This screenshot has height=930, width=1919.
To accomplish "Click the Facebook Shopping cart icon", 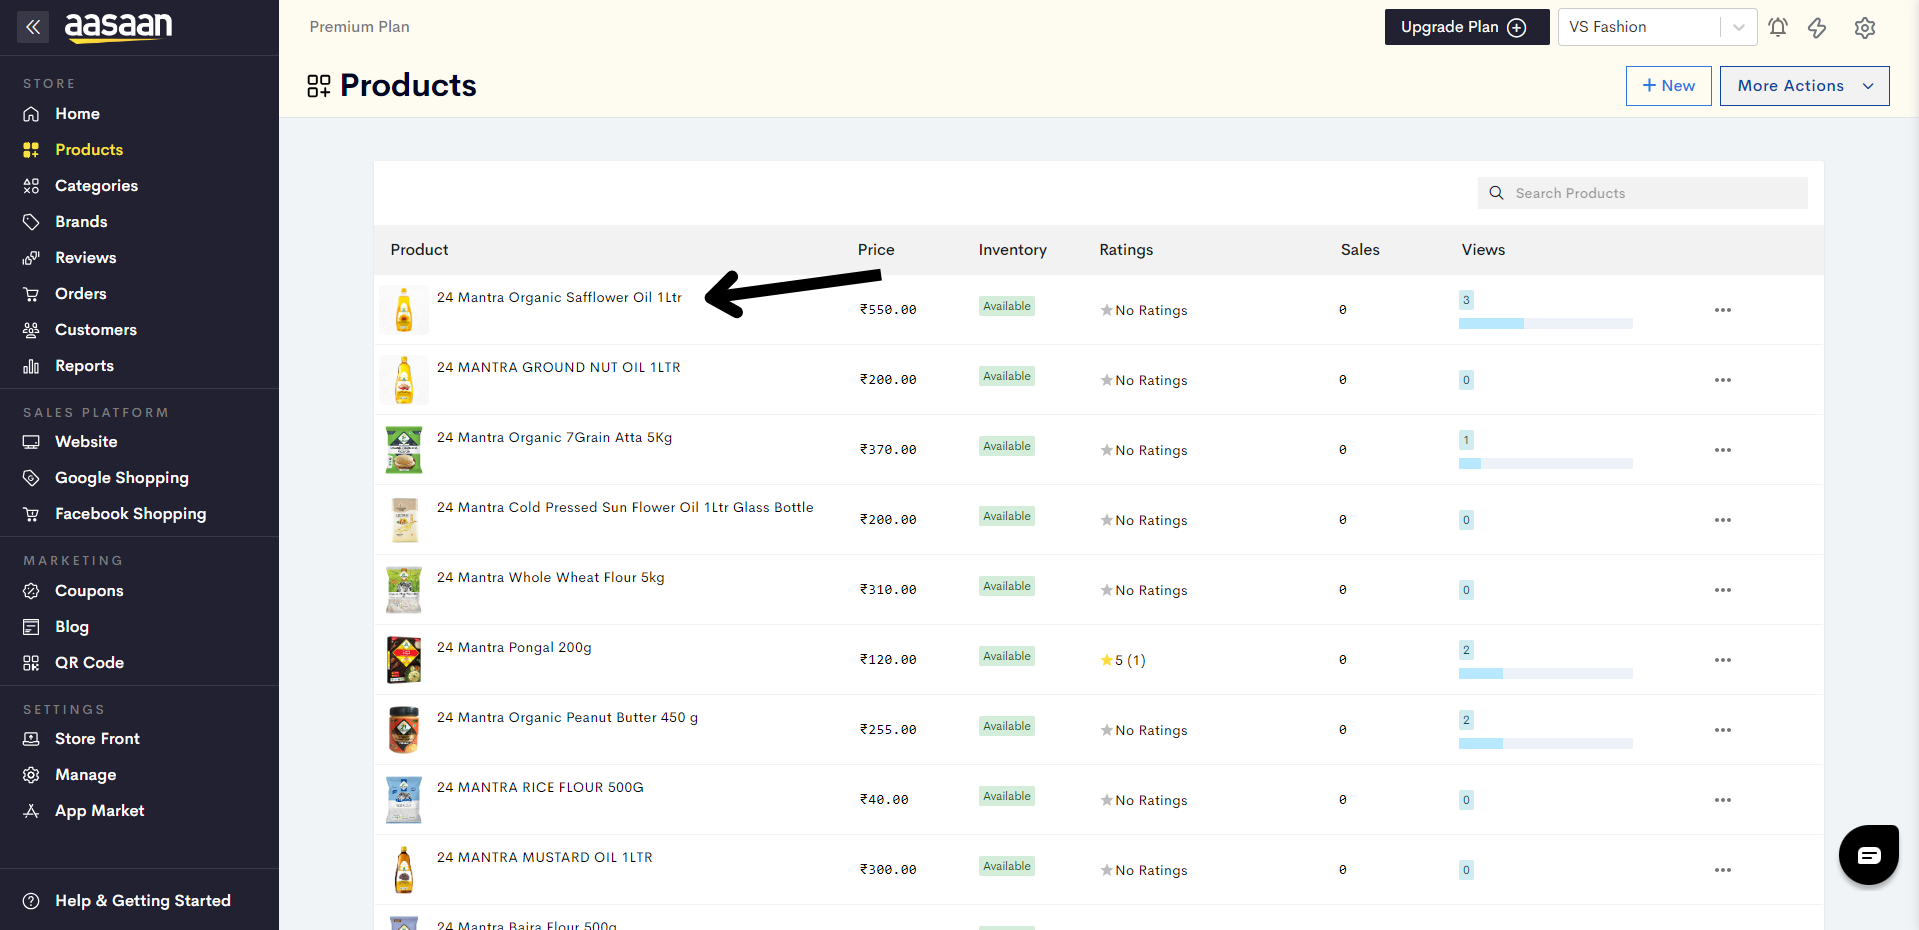I will [x=31, y=514].
